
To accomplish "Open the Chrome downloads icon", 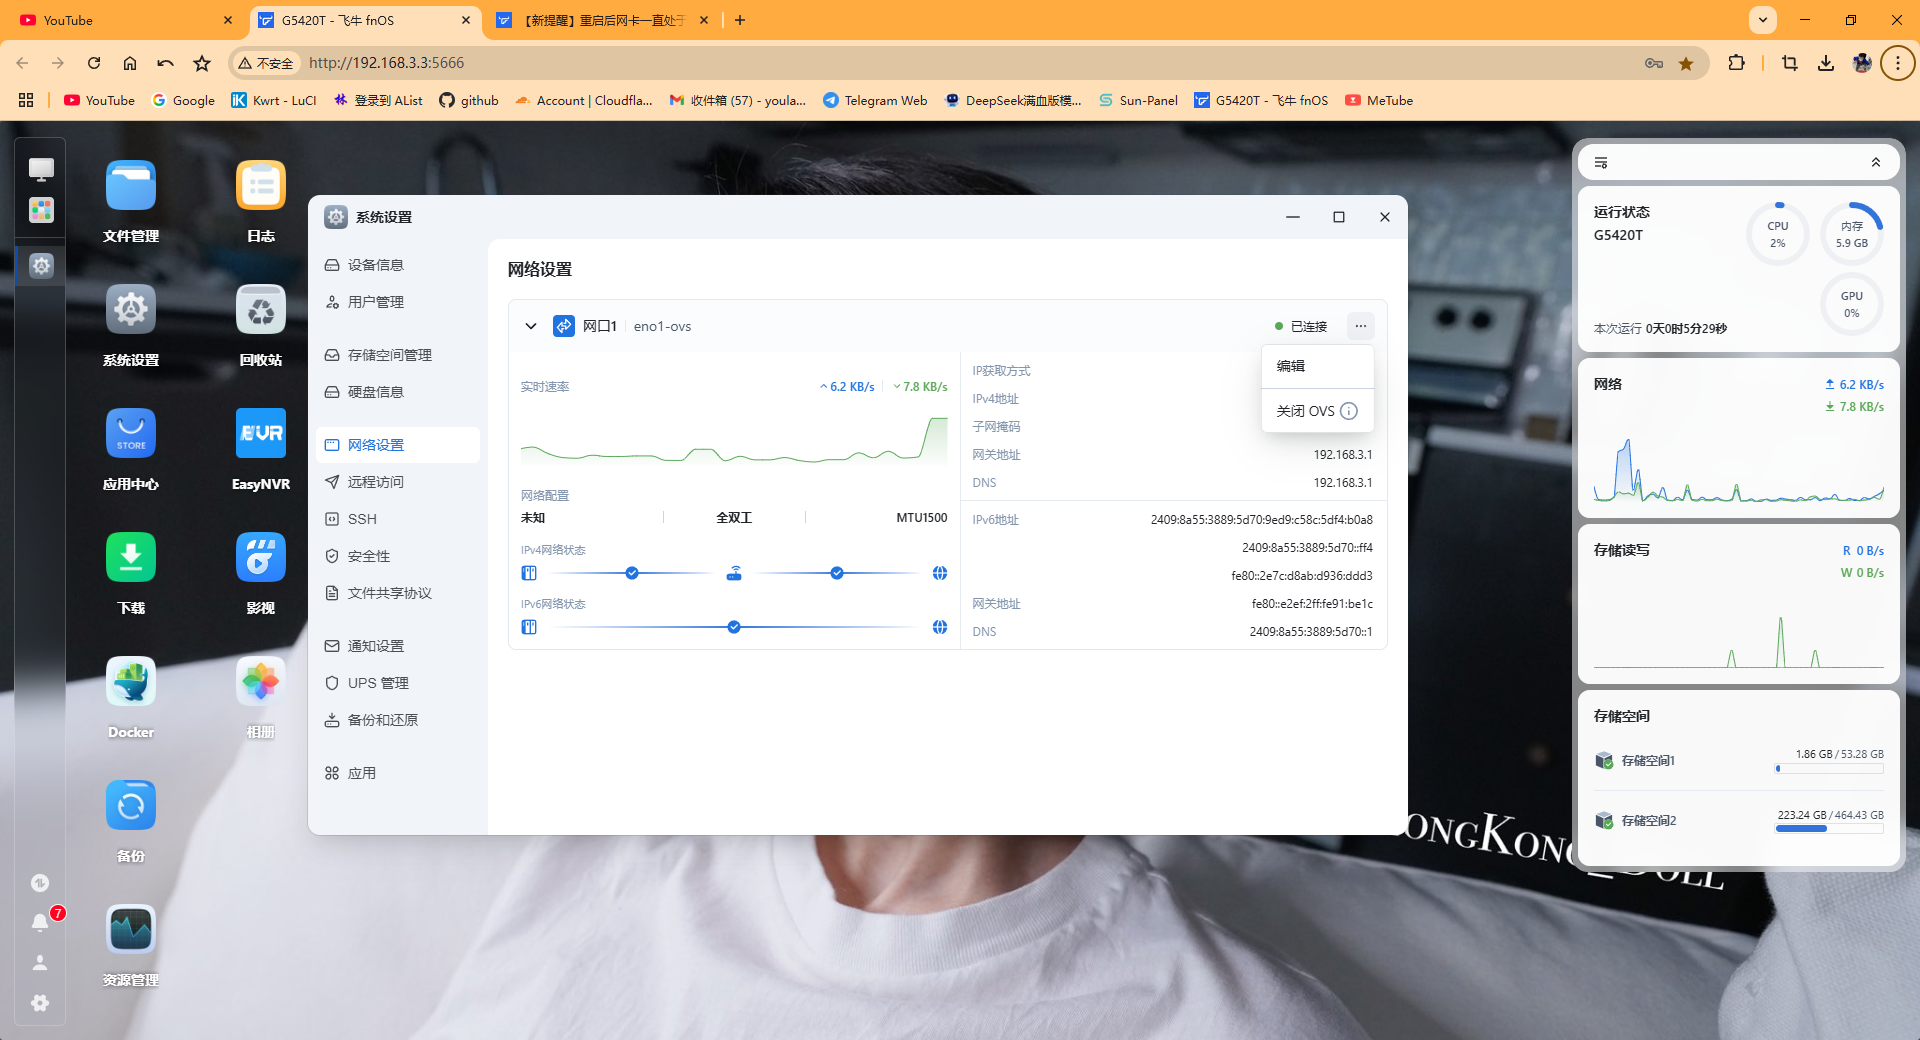I will [x=1826, y=63].
